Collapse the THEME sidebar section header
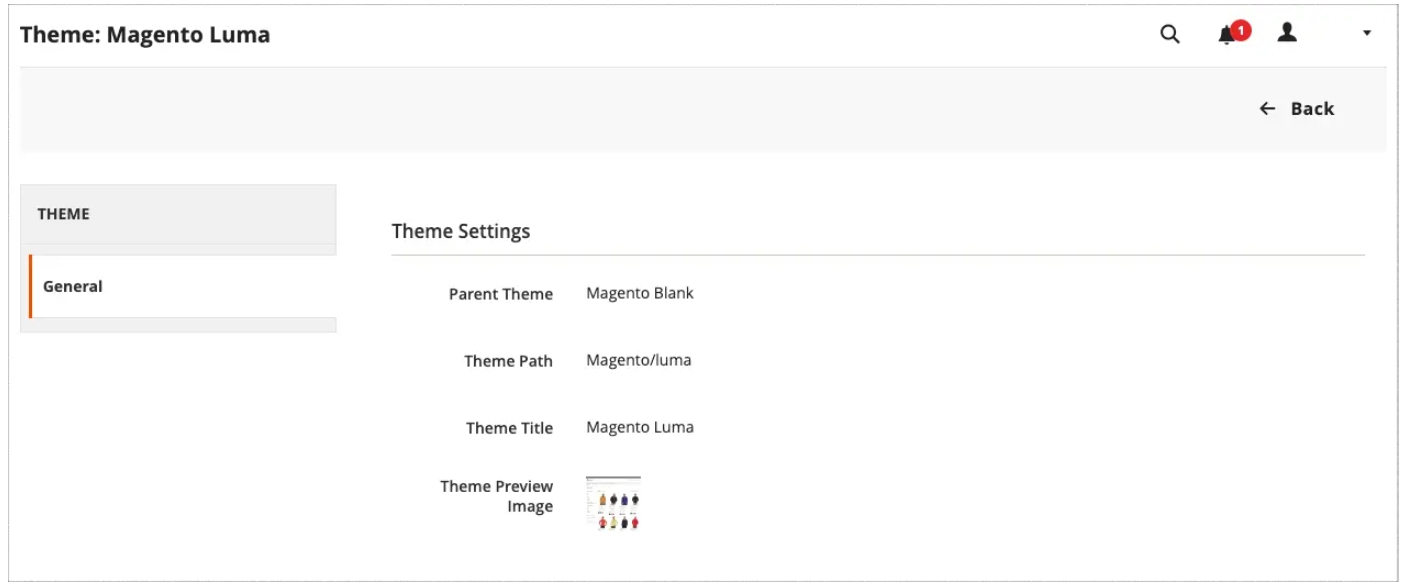Image resolution: width=1411 pixels, height=588 pixels. tap(178, 214)
